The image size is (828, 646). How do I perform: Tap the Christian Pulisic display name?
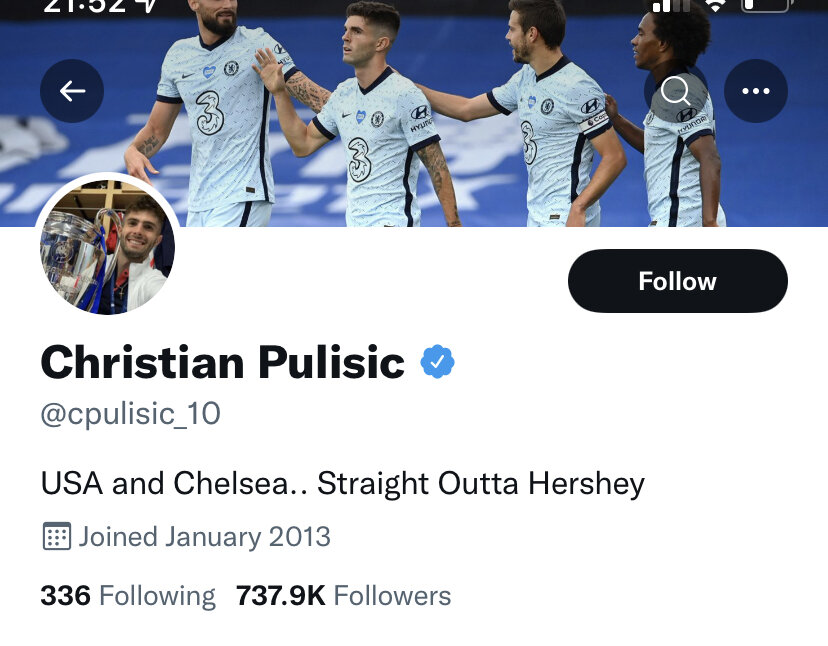point(222,362)
